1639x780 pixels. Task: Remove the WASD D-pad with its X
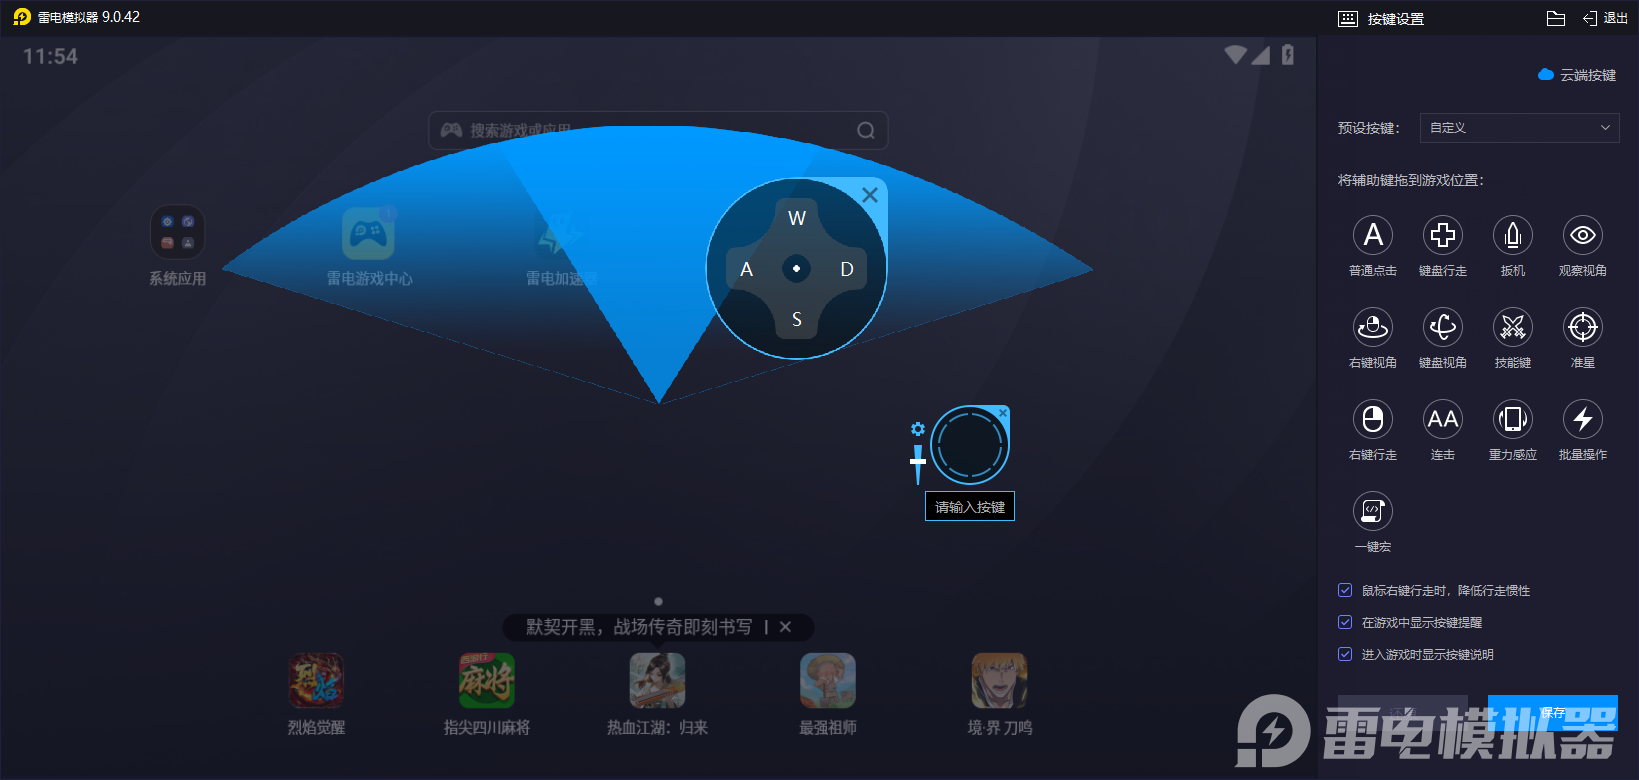[870, 195]
